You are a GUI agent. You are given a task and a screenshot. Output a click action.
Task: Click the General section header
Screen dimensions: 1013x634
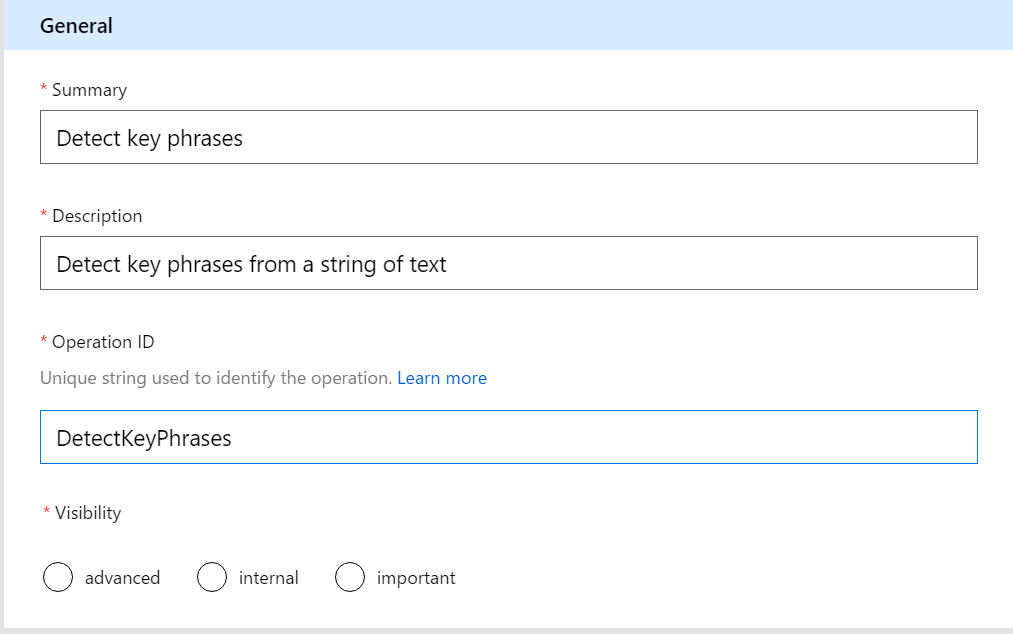coord(76,25)
